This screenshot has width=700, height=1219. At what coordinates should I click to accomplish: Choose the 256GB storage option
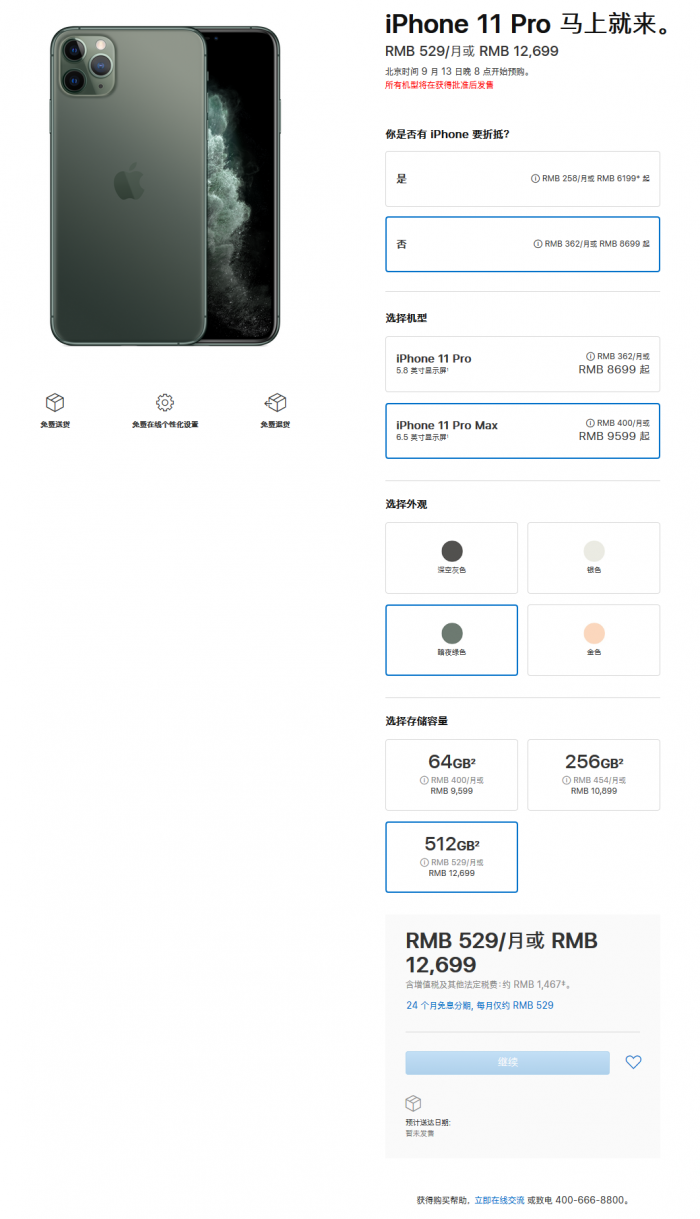coord(594,775)
